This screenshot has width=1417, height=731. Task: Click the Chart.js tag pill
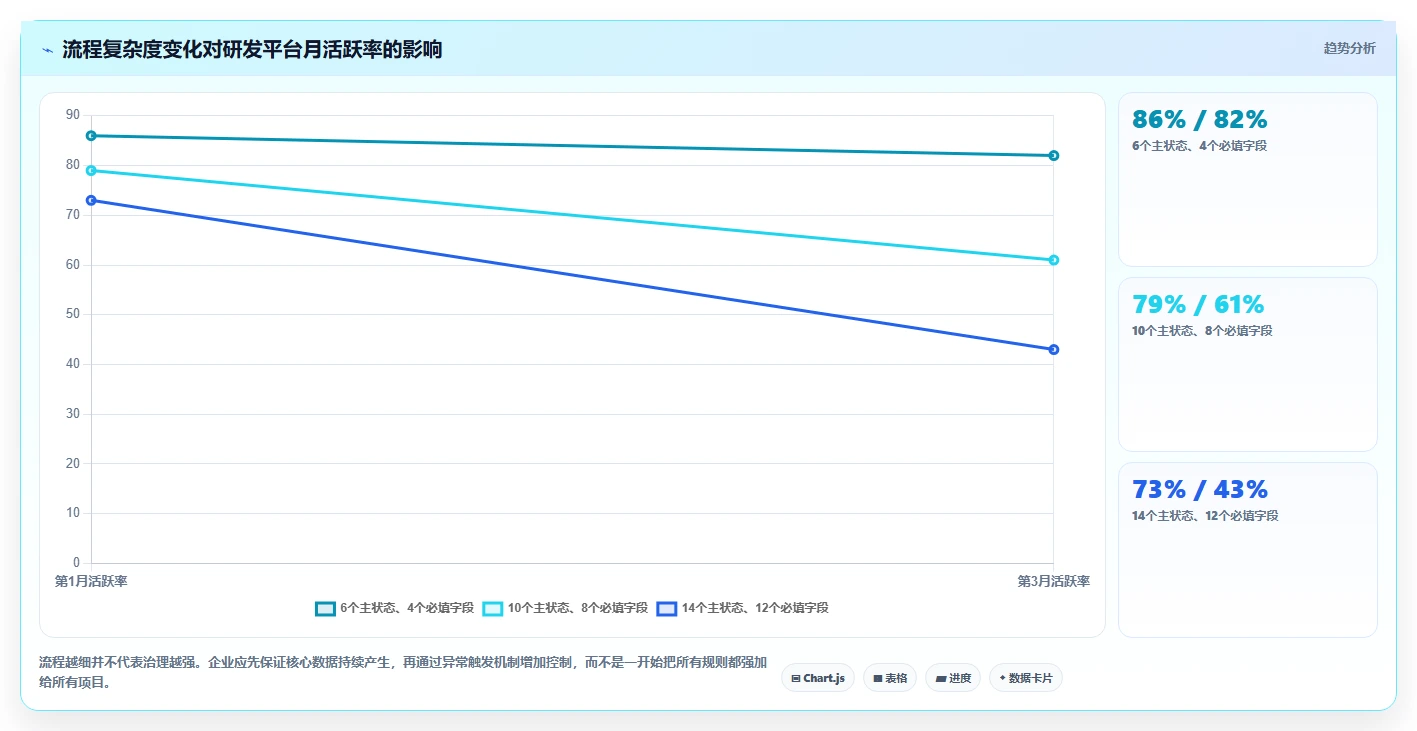pyautogui.click(x=818, y=678)
